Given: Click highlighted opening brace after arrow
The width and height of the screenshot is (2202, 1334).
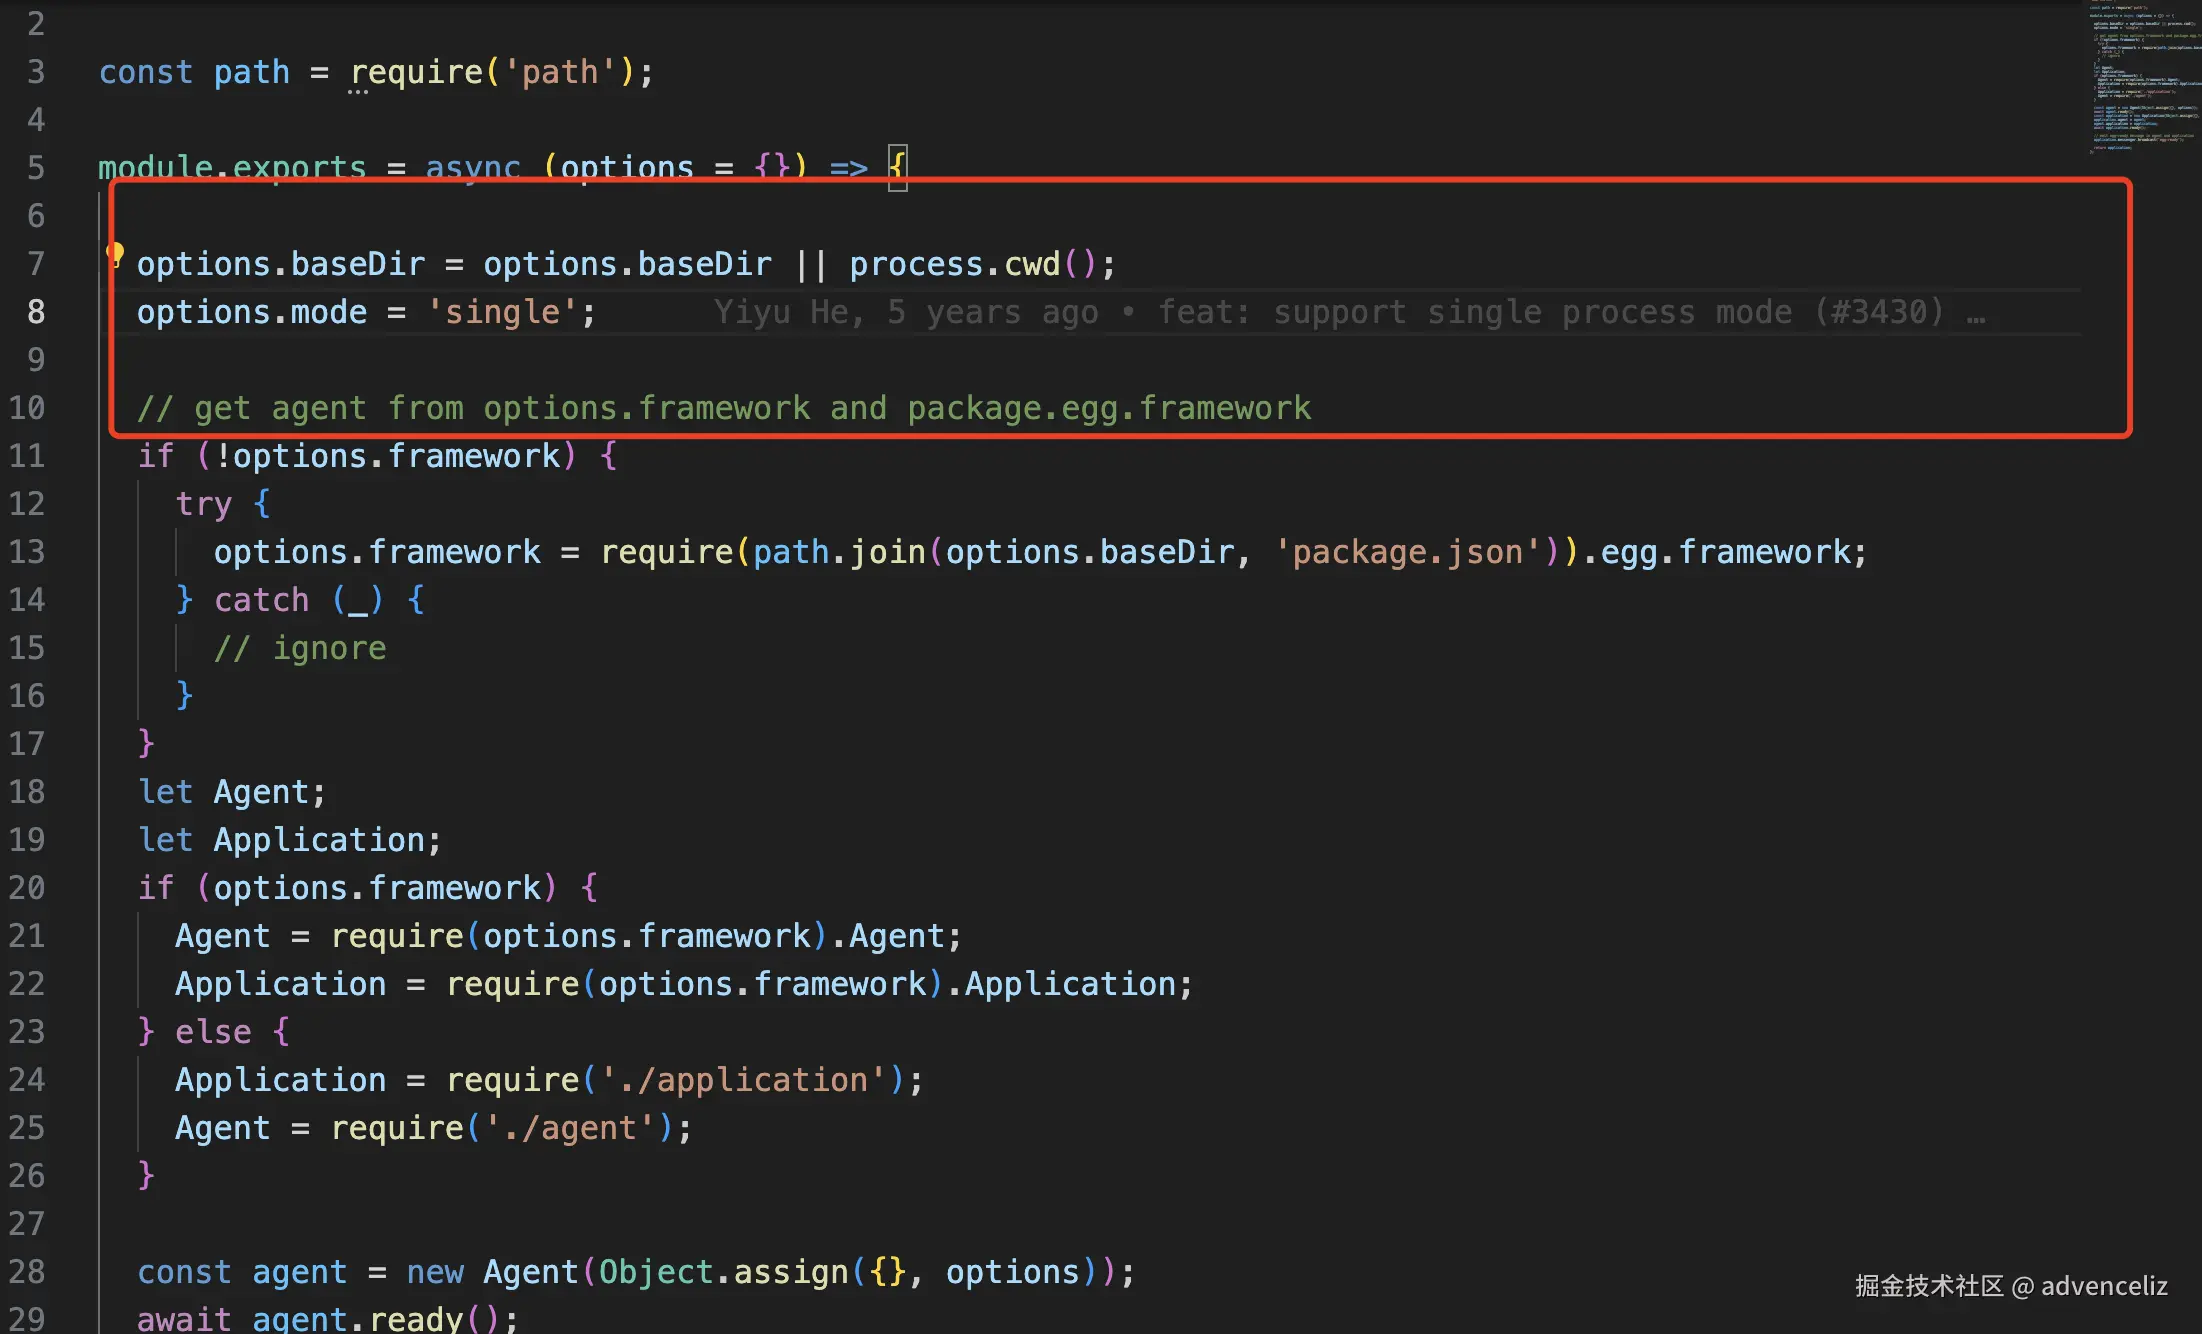Looking at the screenshot, I should pyautogui.click(x=897, y=167).
